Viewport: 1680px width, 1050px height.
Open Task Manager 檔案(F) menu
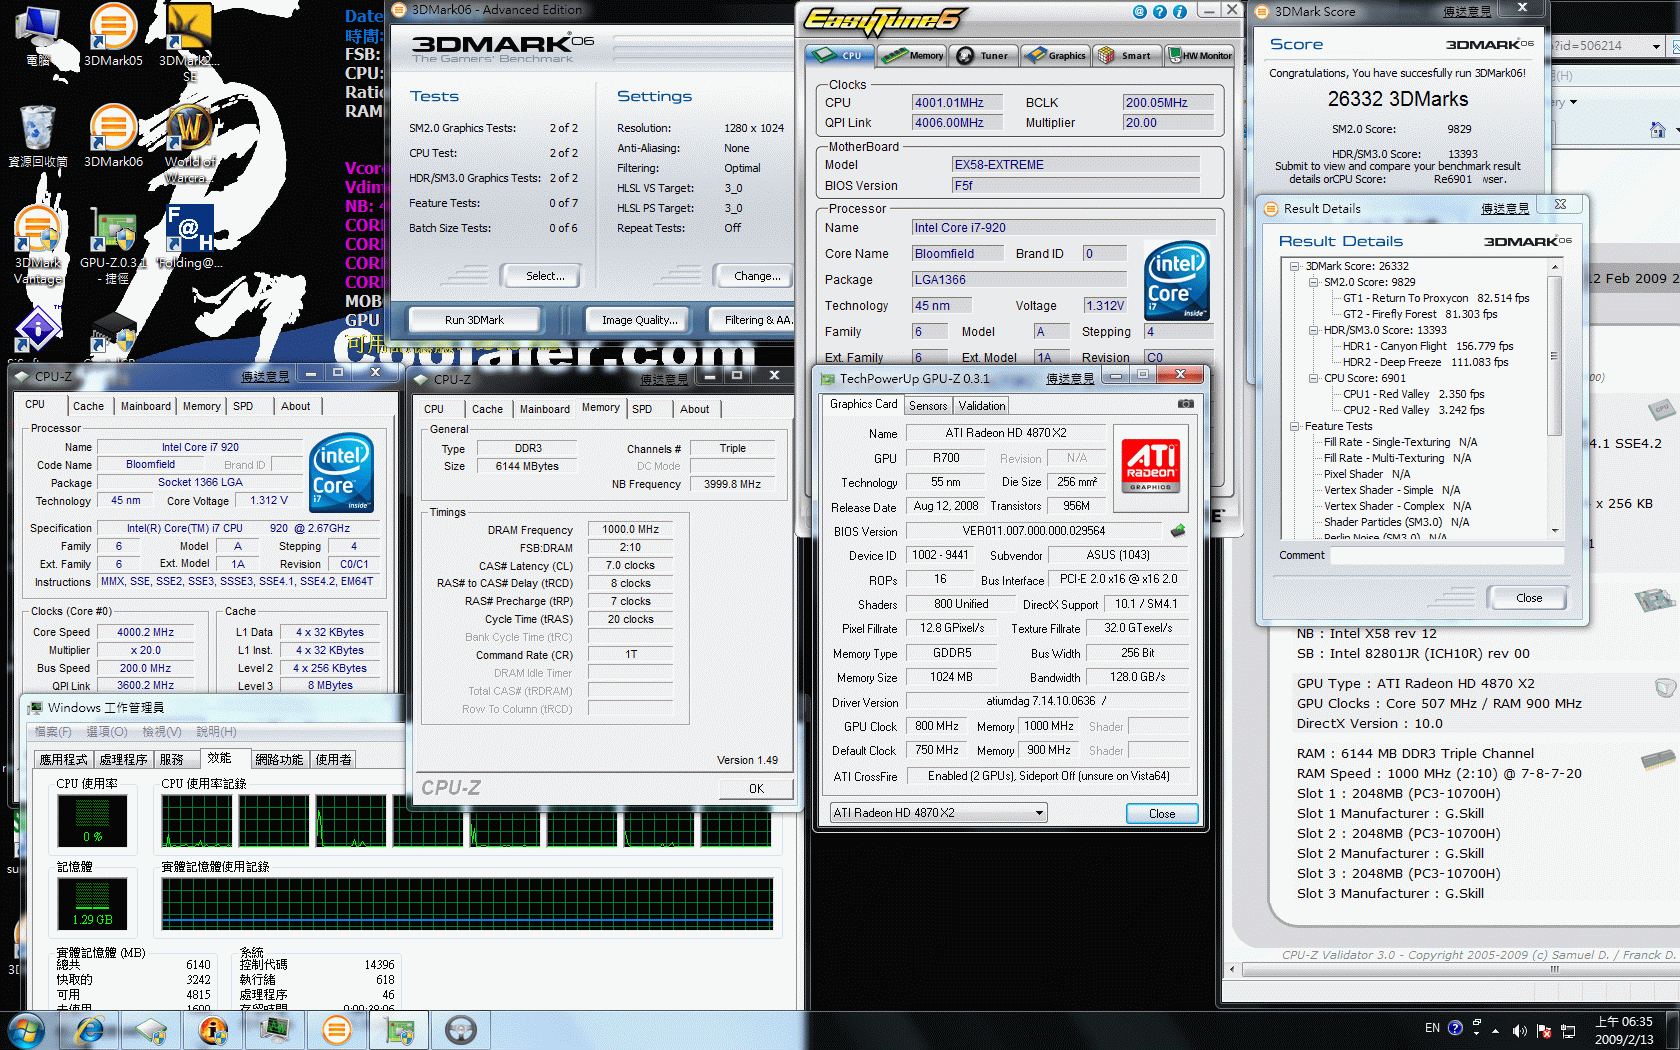click(x=53, y=732)
